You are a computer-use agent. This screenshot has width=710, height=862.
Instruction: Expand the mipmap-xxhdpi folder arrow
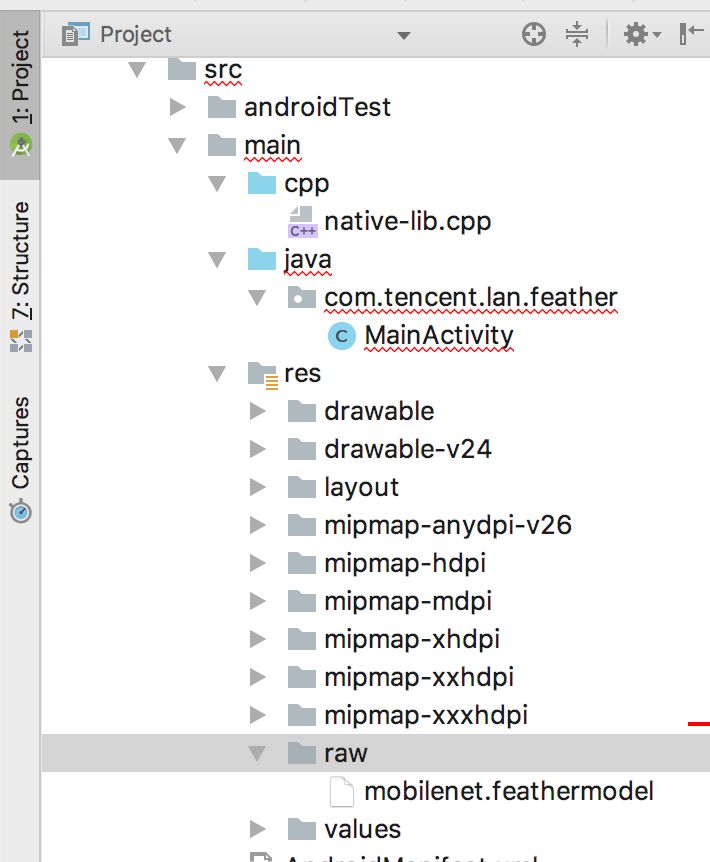tap(257, 677)
